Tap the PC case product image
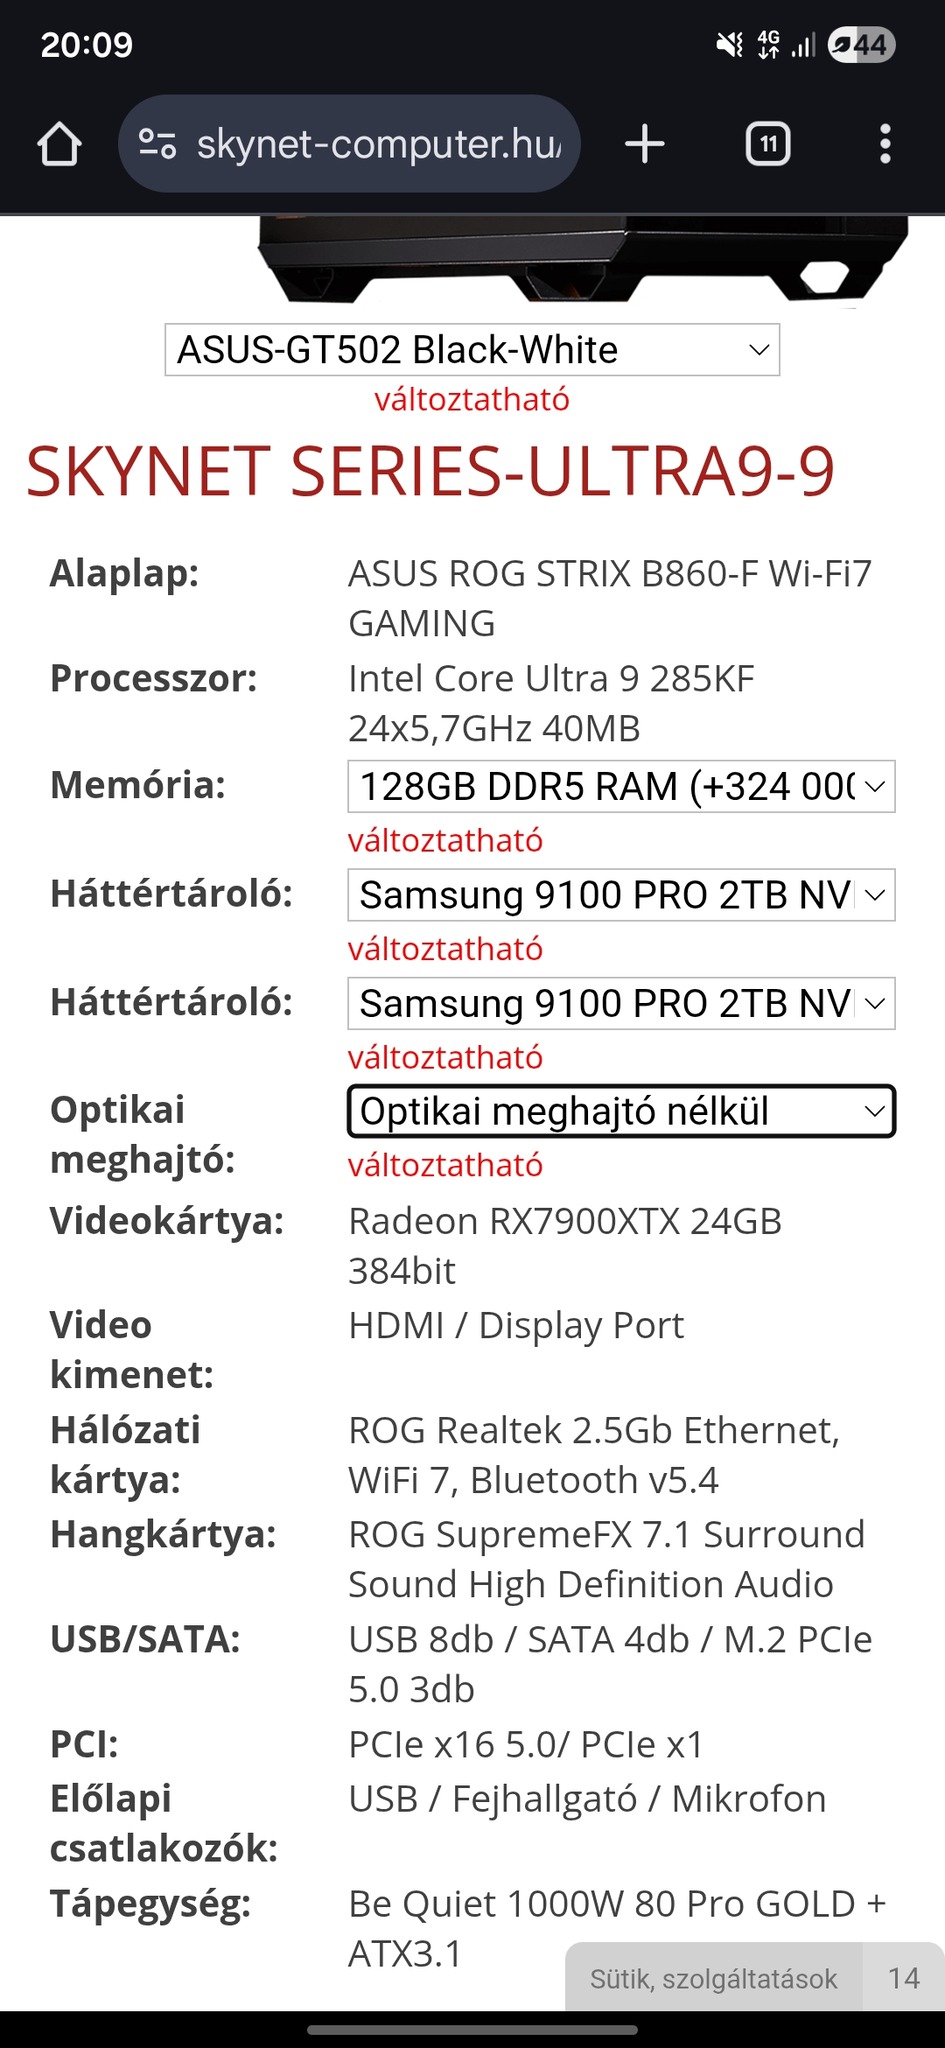The width and height of the screenshot is (945, 2048). 583,259
